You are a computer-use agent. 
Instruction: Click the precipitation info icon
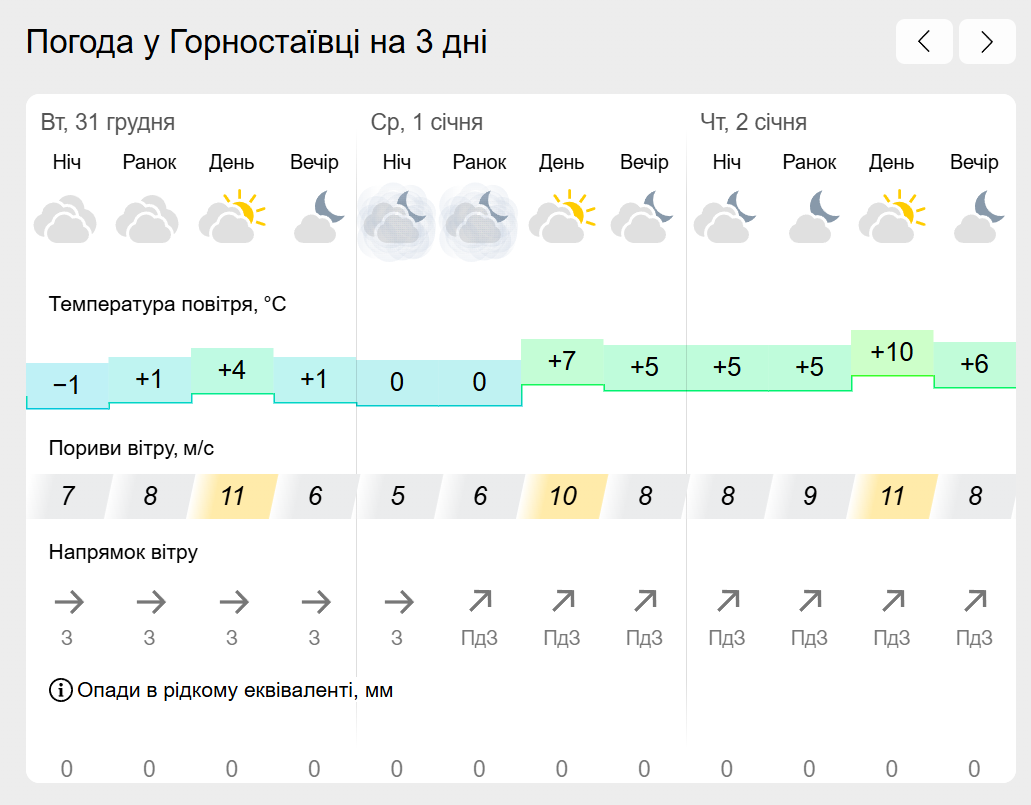click(x=60, y=690)
